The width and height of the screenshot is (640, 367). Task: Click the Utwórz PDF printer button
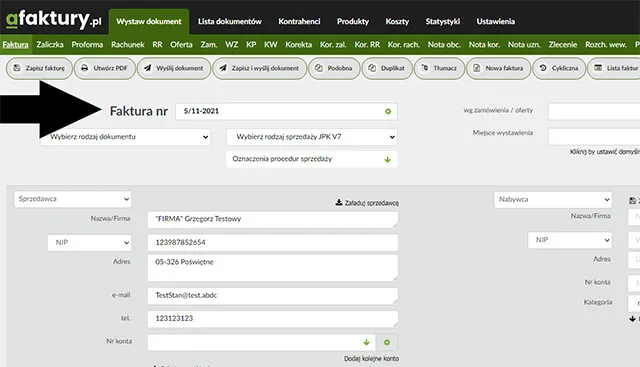point(104,68)
